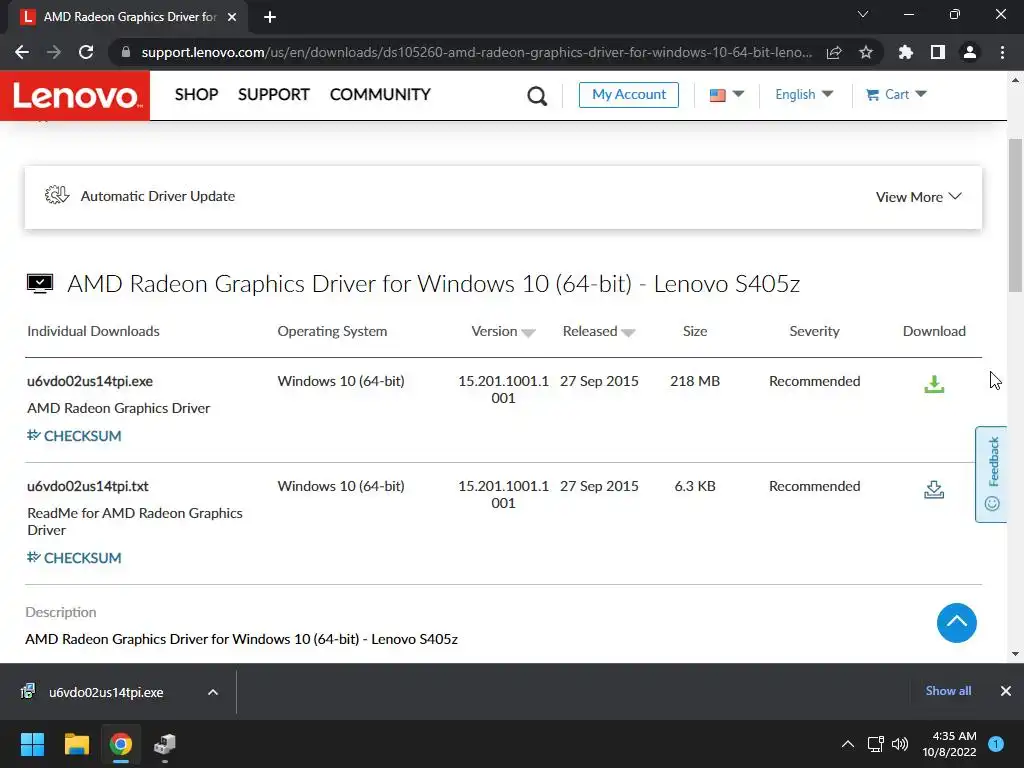Viewport: 1024px width, 768px height.
Task: Click the page vertical scrollbar thumb
Action: click(x=1015, y=216)
